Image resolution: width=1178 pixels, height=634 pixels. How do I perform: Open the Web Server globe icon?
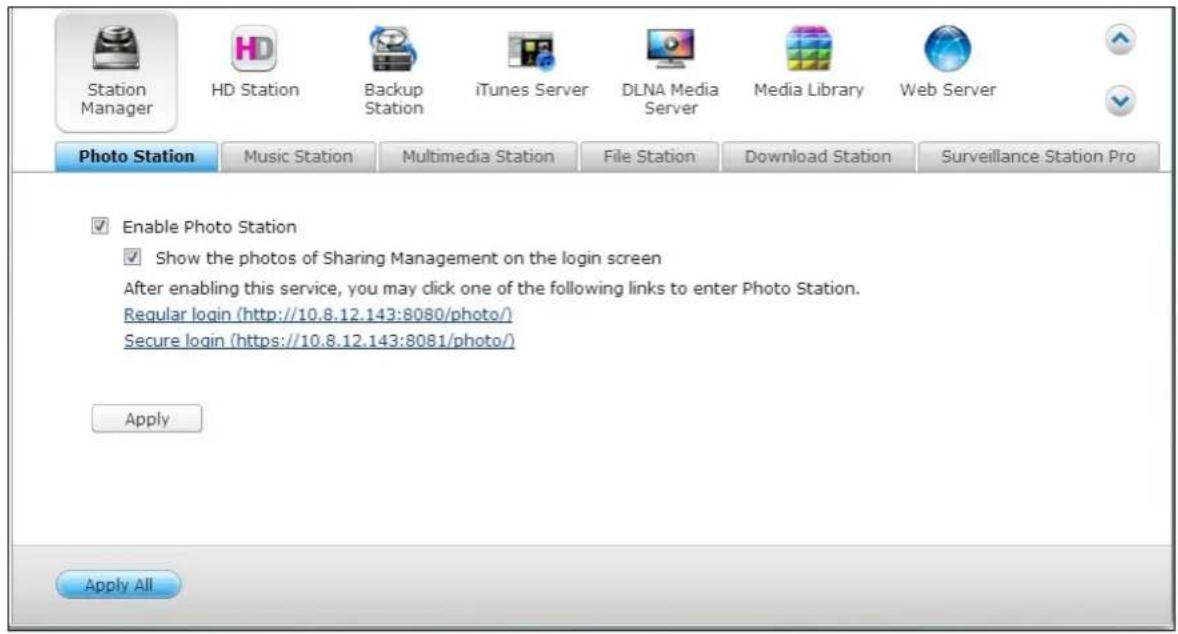[x=947, y=49]
